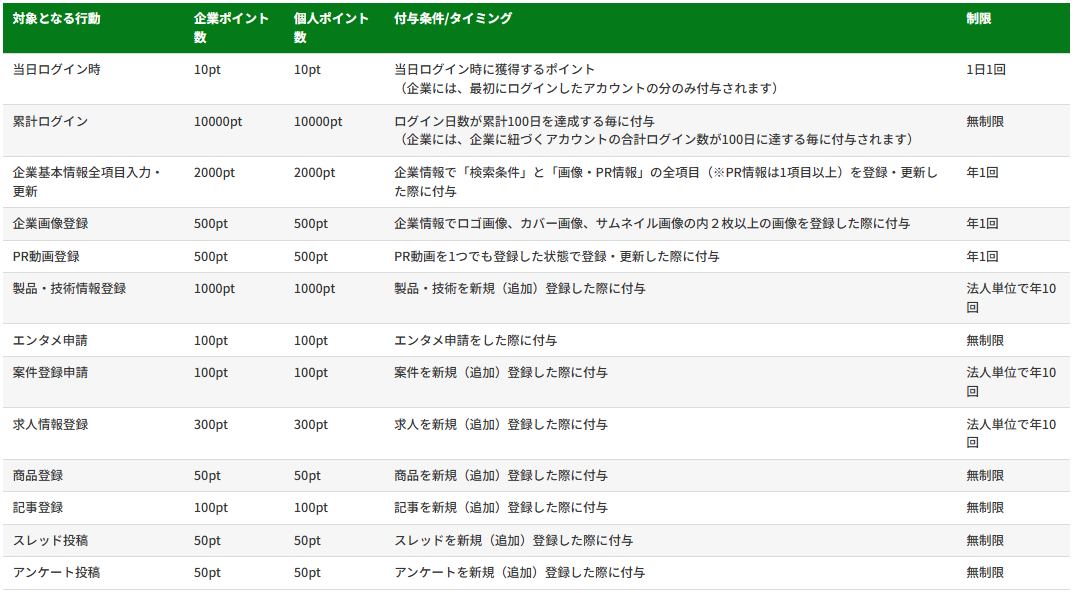The height and width of the screenshot is (593, 1076).
Task: Click the 記事登録 row label
Action: (x=38, y=508)
